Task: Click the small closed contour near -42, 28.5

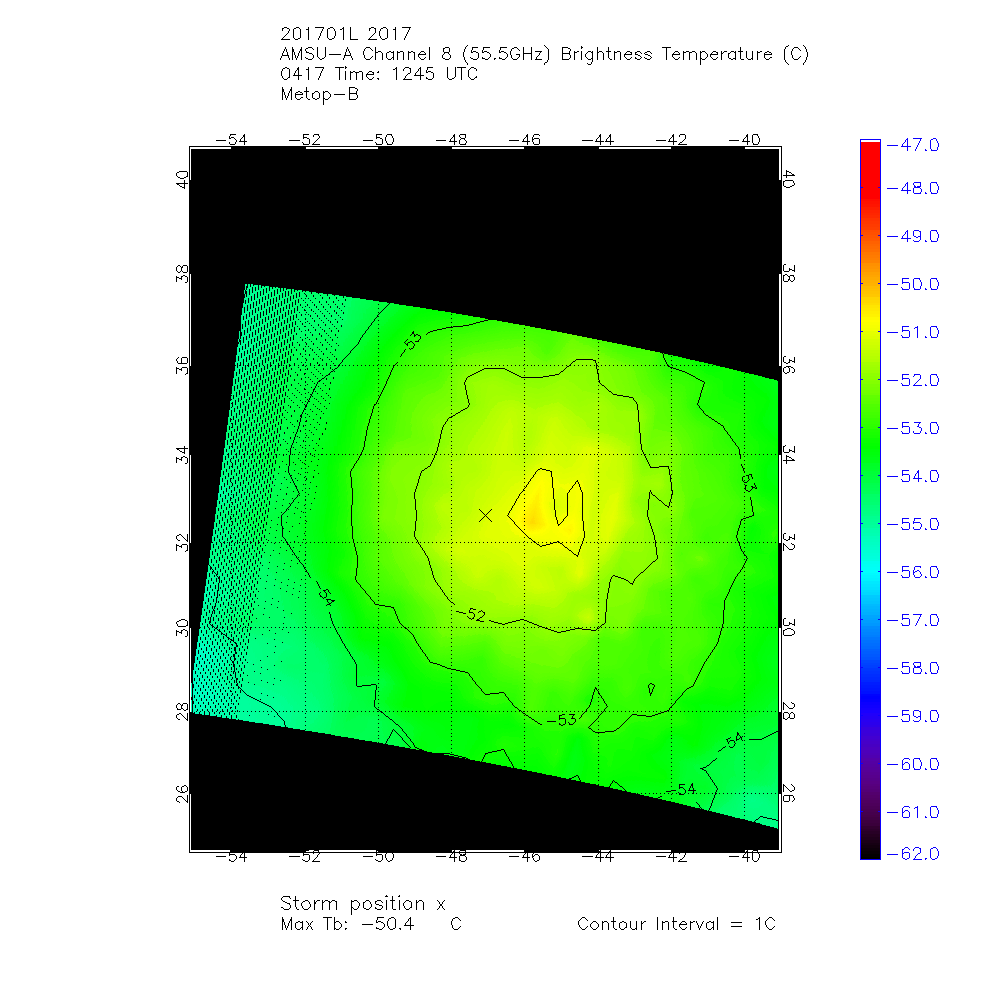Action: [x=651, y=689]
